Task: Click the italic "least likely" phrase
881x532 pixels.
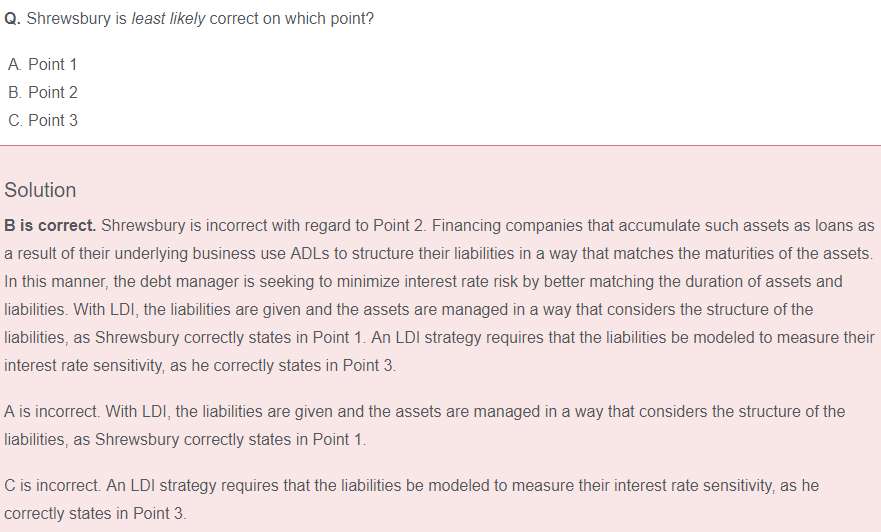Action: pyautogui.click(x=169, y=19)
